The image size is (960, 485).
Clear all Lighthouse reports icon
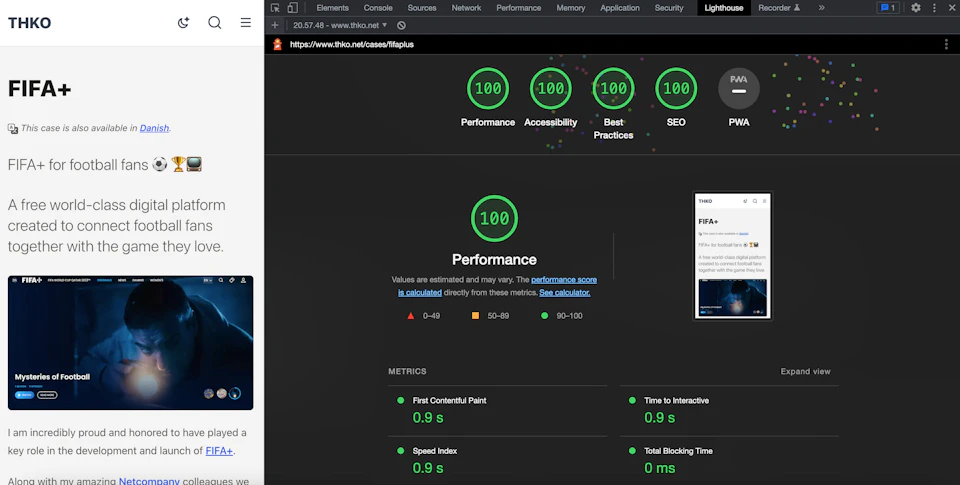pyautogui.click(x=401, y=25)
